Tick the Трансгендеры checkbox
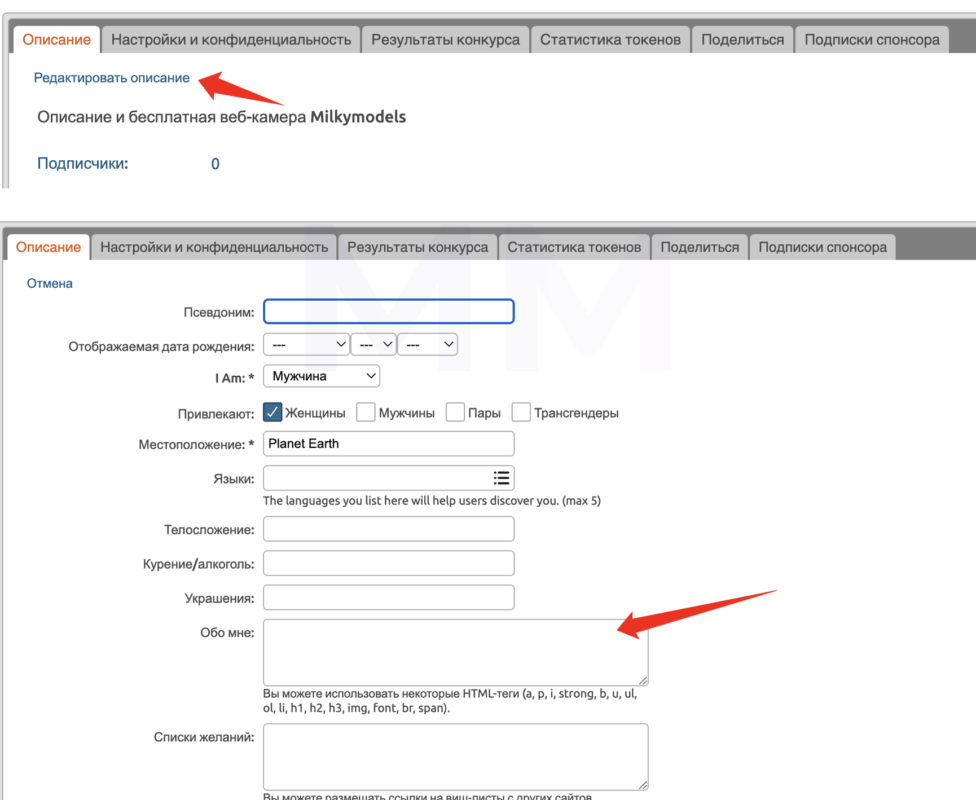Viewport: 976px width, 800px height. click(521, 412)
